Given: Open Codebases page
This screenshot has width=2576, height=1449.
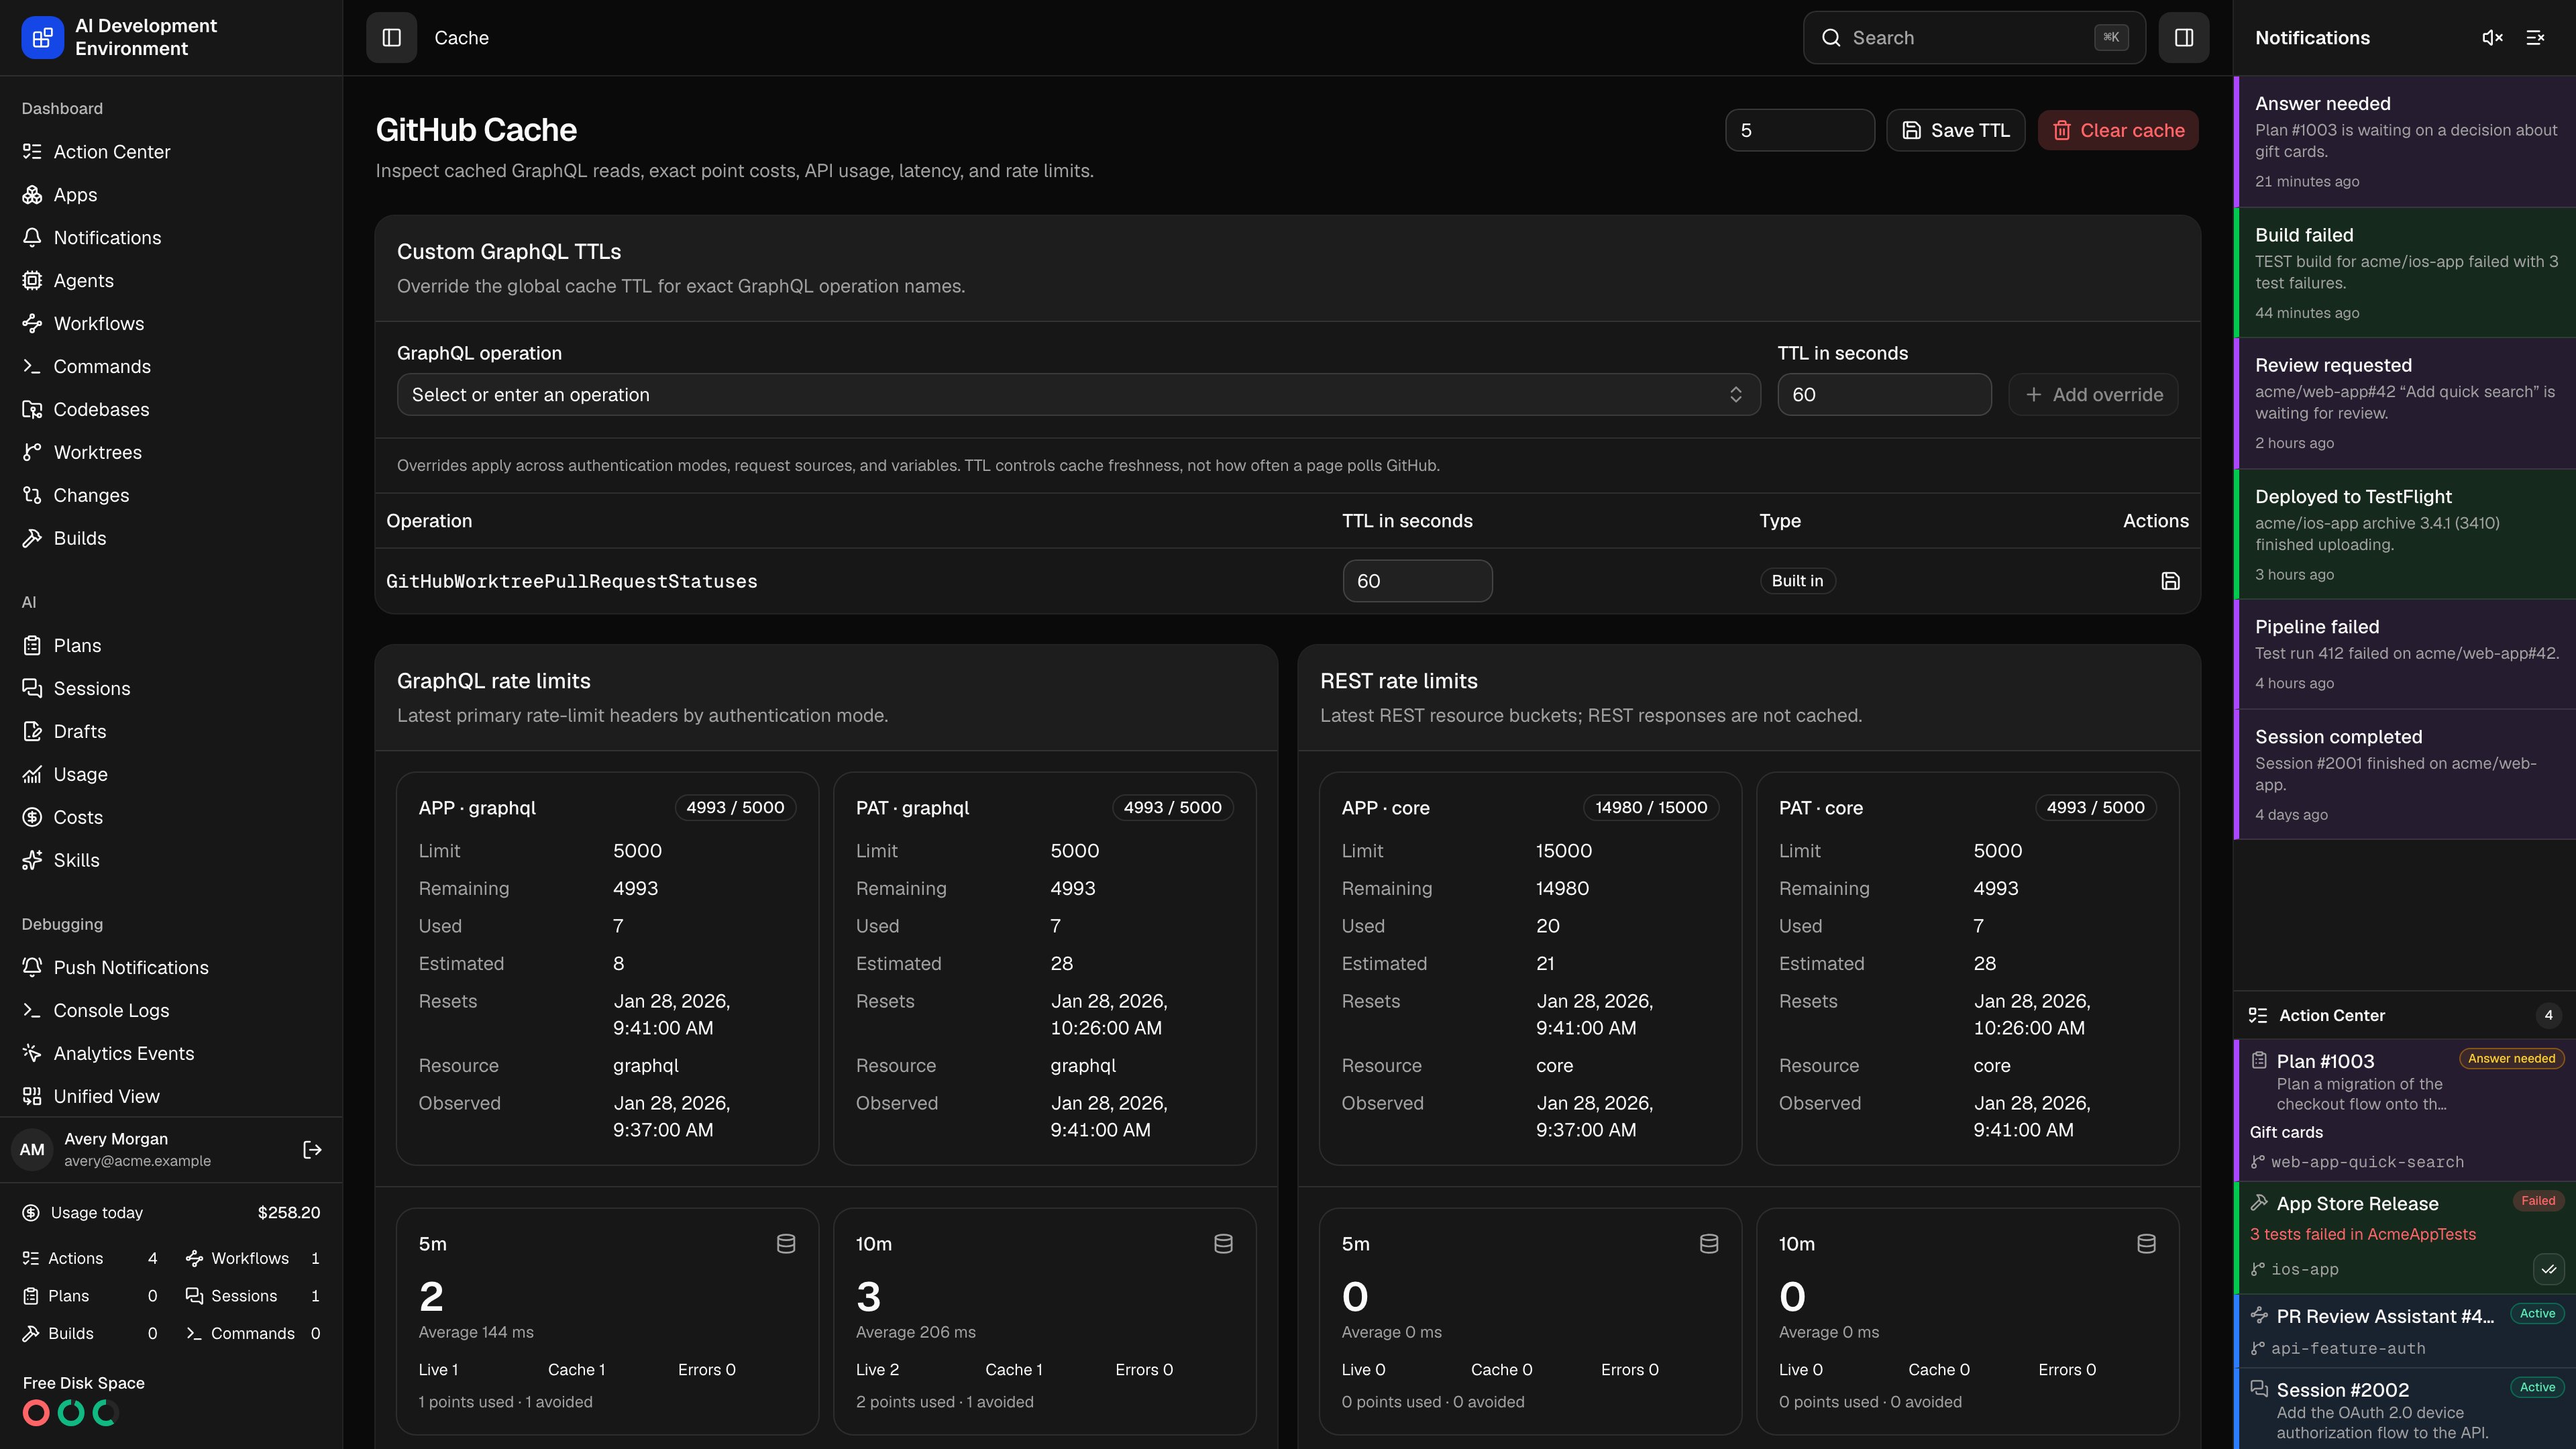Looking at the screenshot, I should pyautogui.click(x=171, y=410).
